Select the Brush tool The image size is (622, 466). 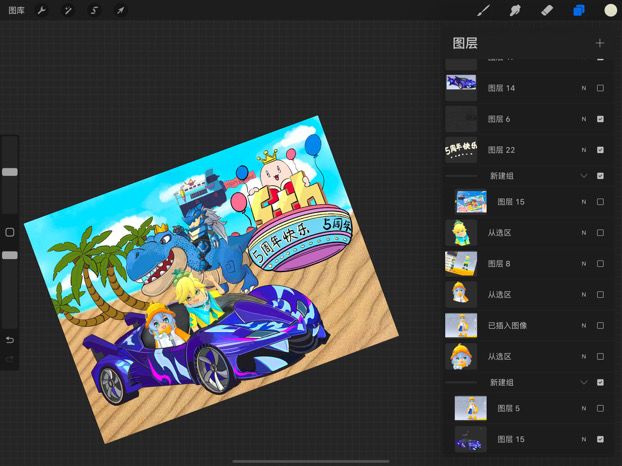483,10
